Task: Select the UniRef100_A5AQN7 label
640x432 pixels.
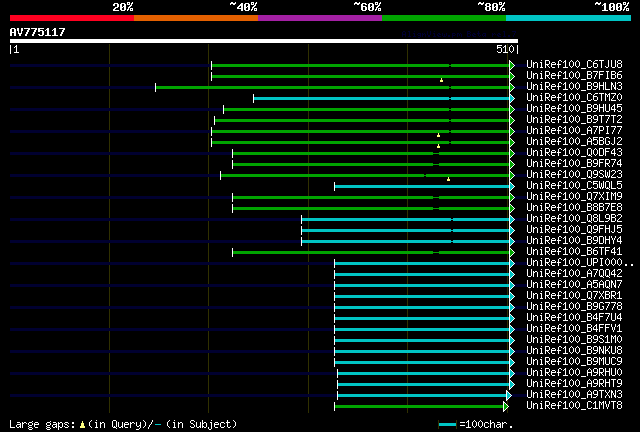Action: click(x=574, y=285)
